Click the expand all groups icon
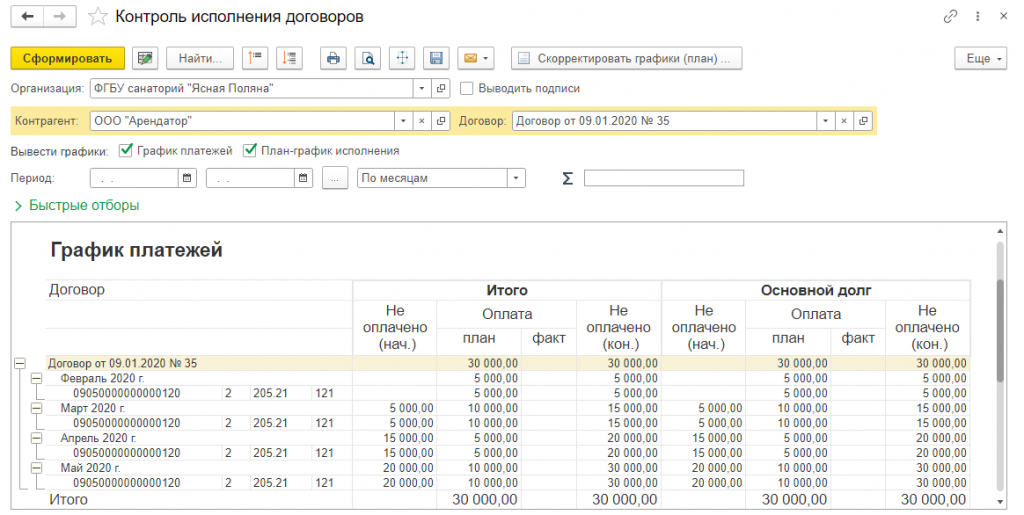The image size is (1024, 515). [288, 59]
